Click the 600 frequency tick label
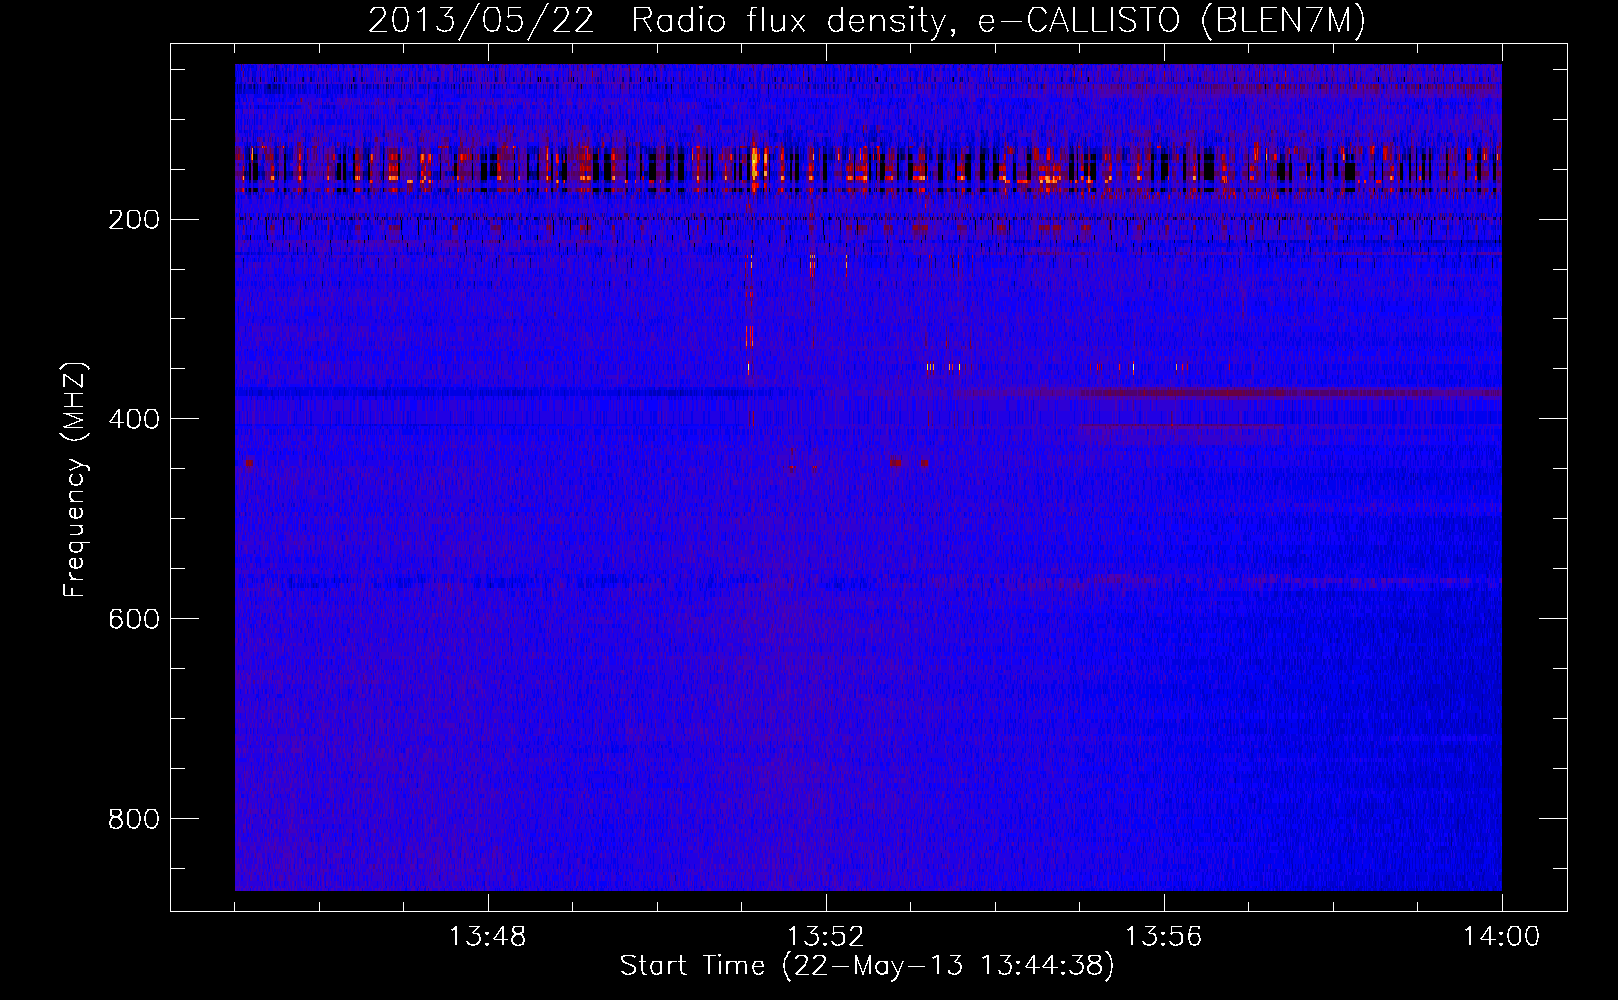The width and height of the screenshot is (1618, 1000). (134, 619)
